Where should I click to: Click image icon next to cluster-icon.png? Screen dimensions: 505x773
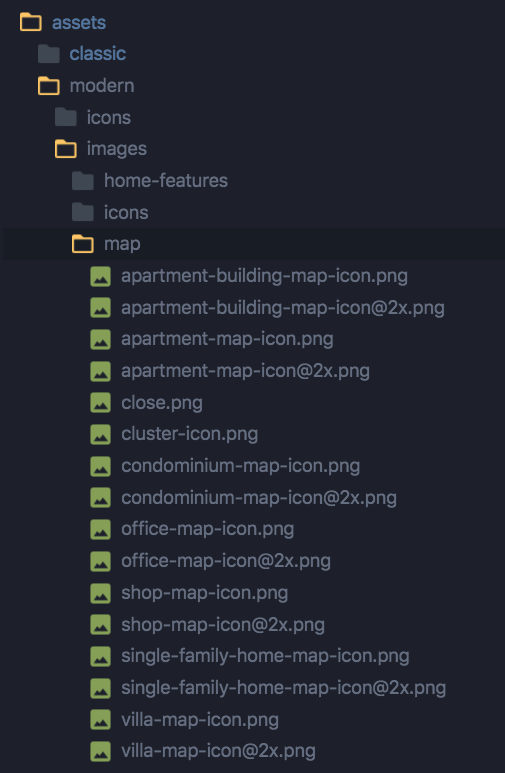point(101,434)
